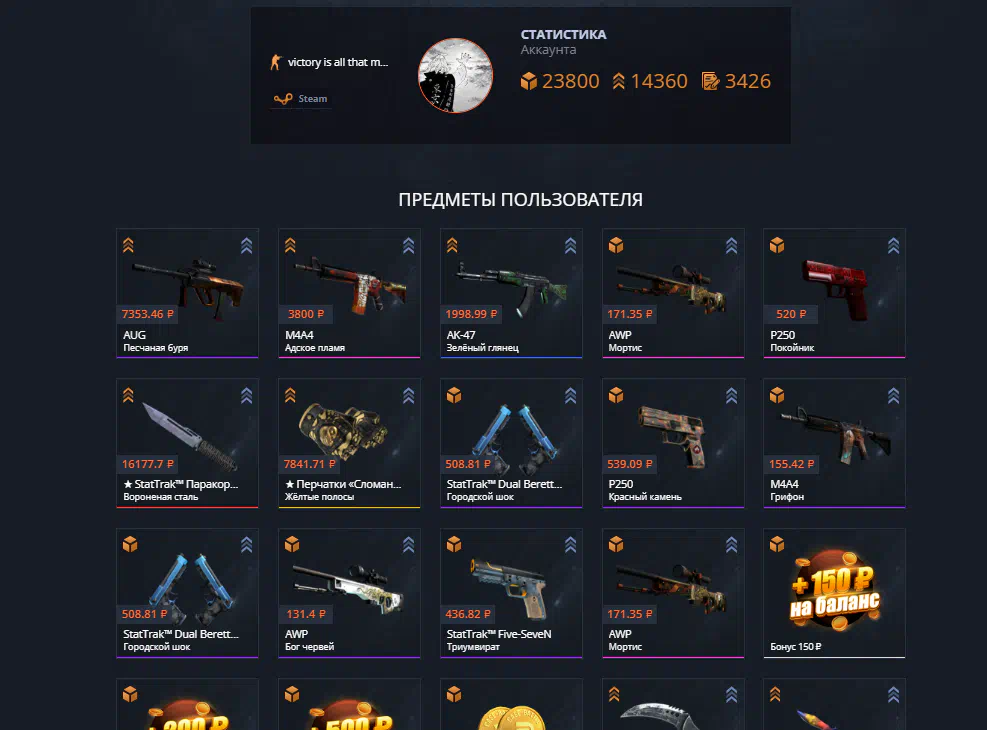Select the StatTrak Паракорд knife Вороненая сталь item

(188, 443)
